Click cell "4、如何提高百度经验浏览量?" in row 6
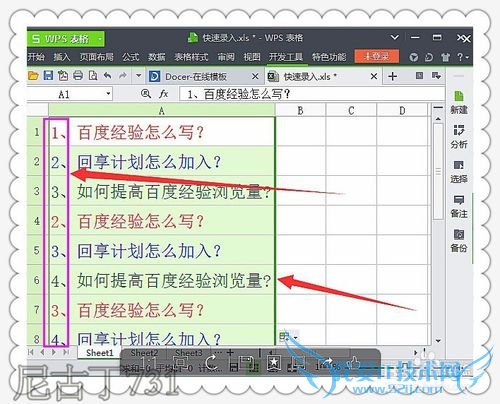The image size is (500, 404). click(x=162, y=280)
